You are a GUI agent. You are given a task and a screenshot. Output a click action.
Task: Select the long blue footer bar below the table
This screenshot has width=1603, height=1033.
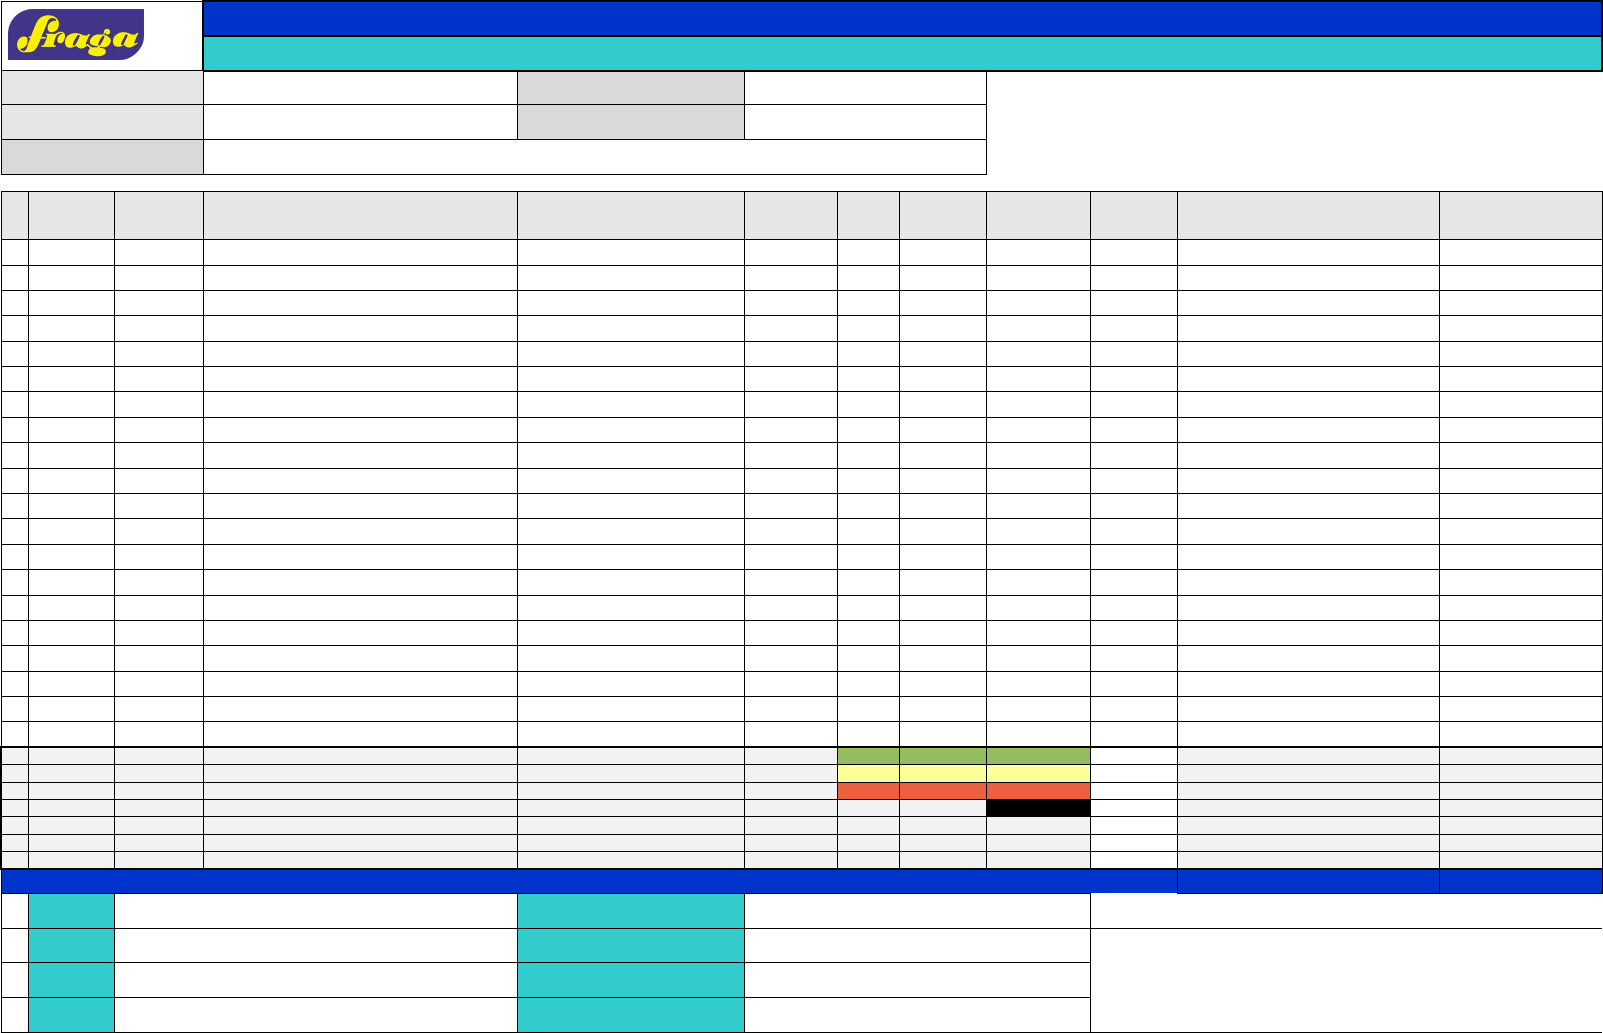click(x=588, y=881)
